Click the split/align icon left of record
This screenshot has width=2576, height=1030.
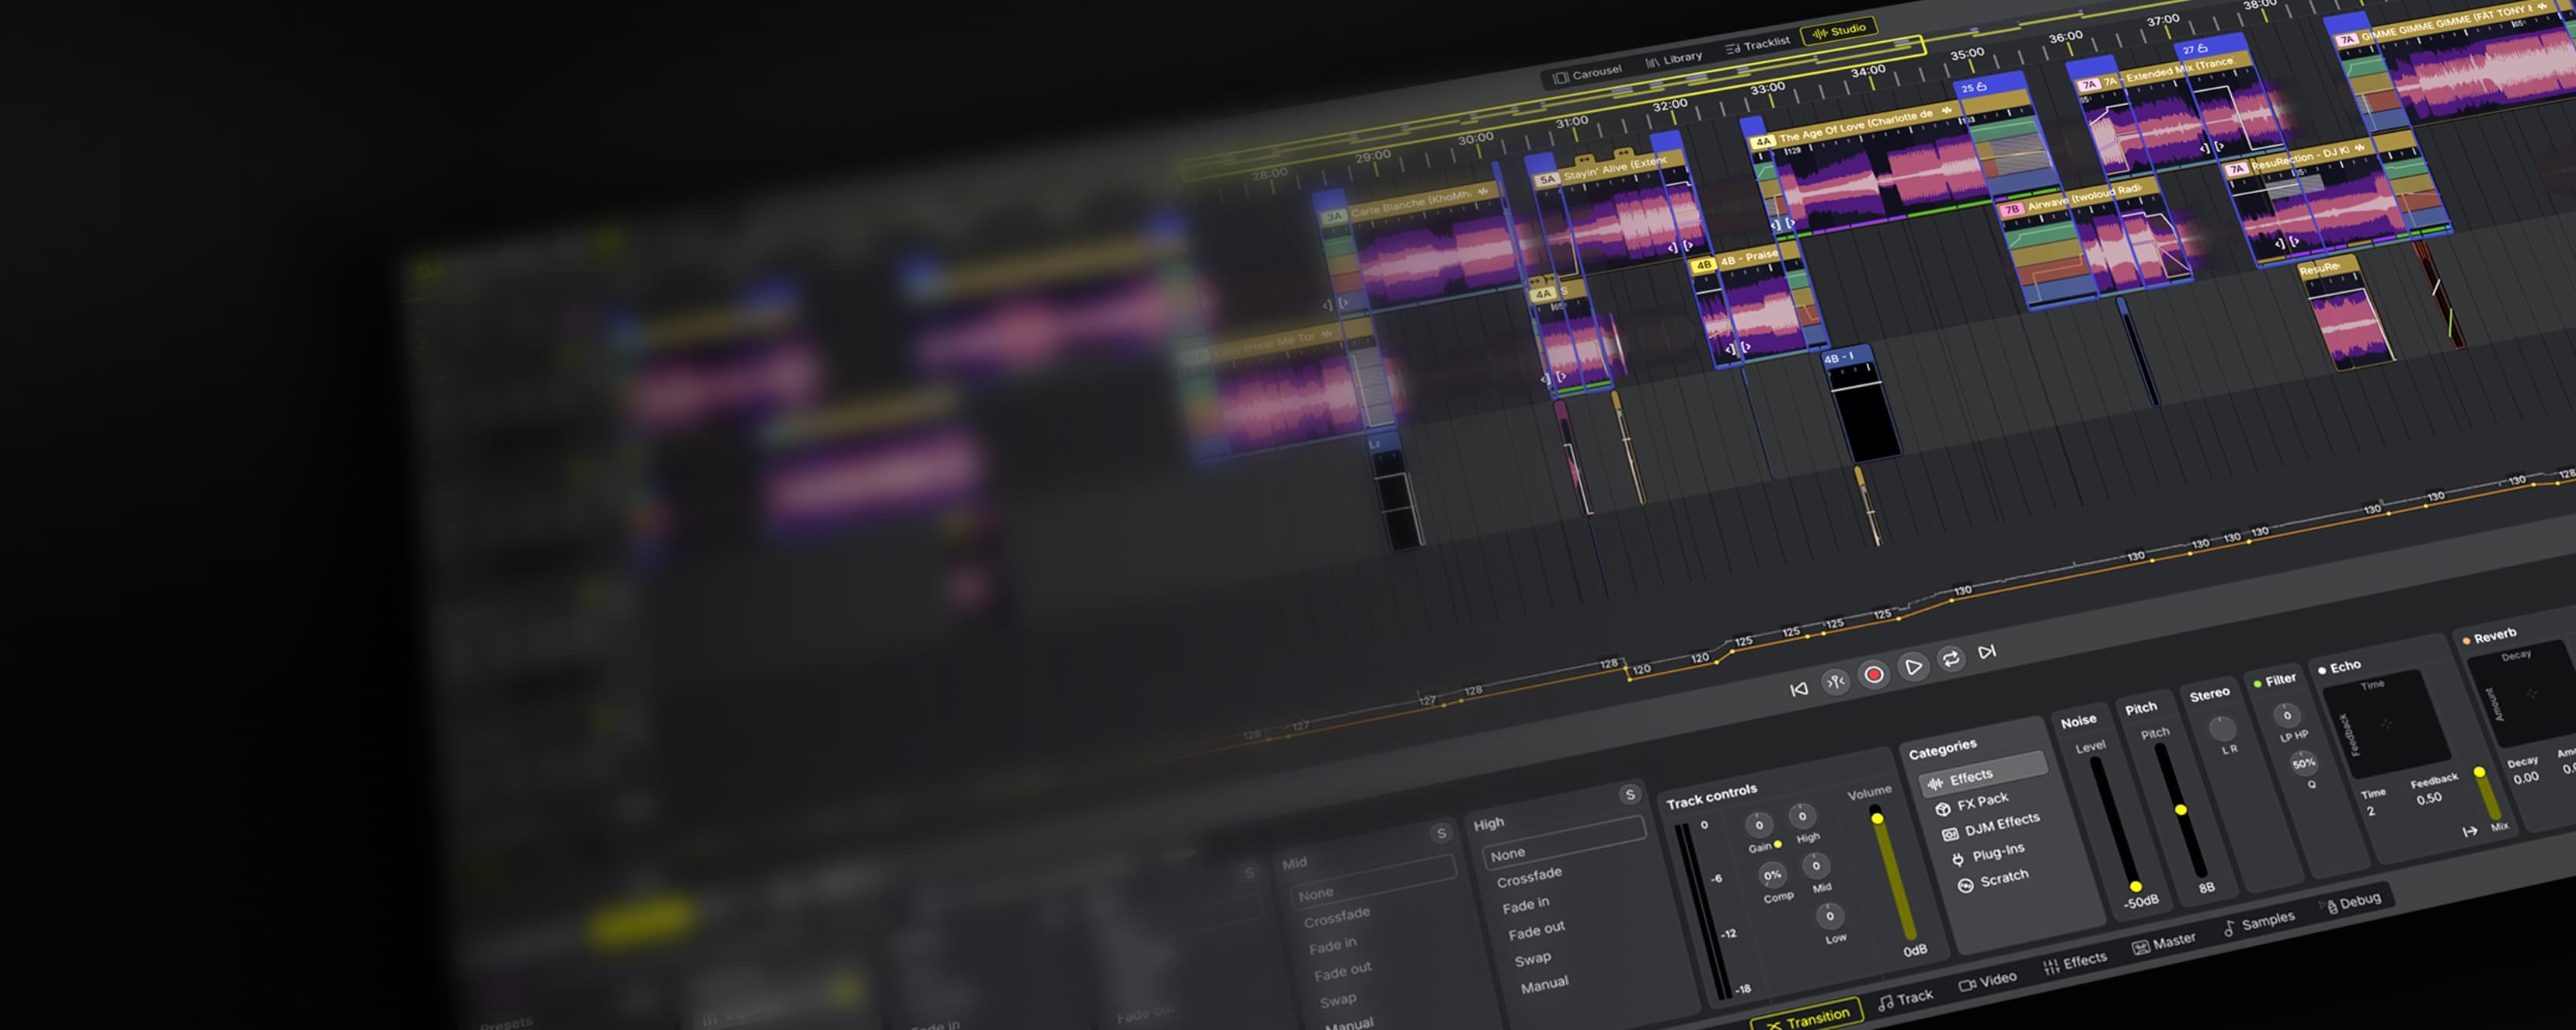point(1836,682)
